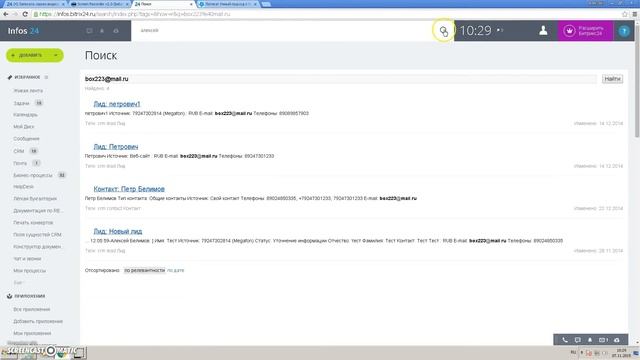Screen dimensions: 640x360
Task: Open favorites settings icon next to Избранное
Action: point(47,77)
